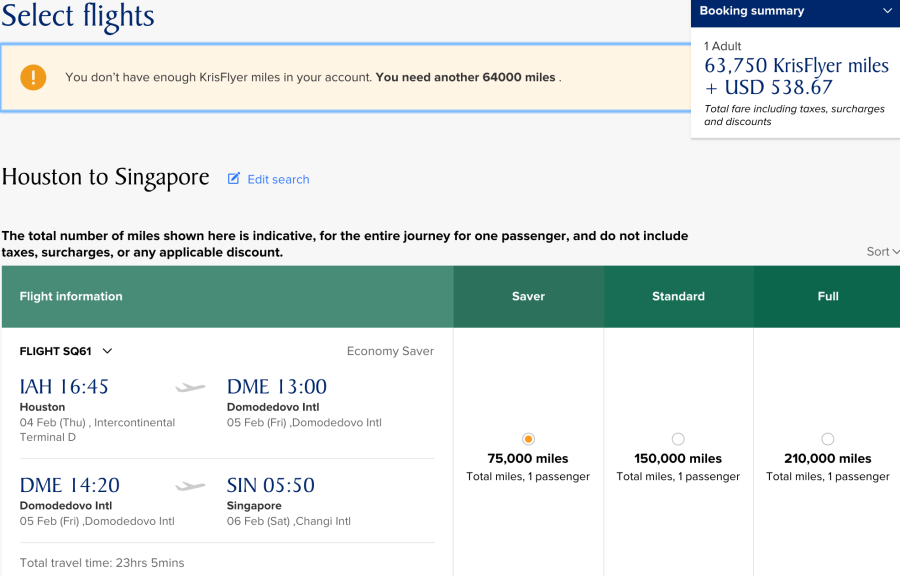Open the Sort dropdown
Viewport: 900px width, 576px height.
pyautogui.click(x=882, y=252)
